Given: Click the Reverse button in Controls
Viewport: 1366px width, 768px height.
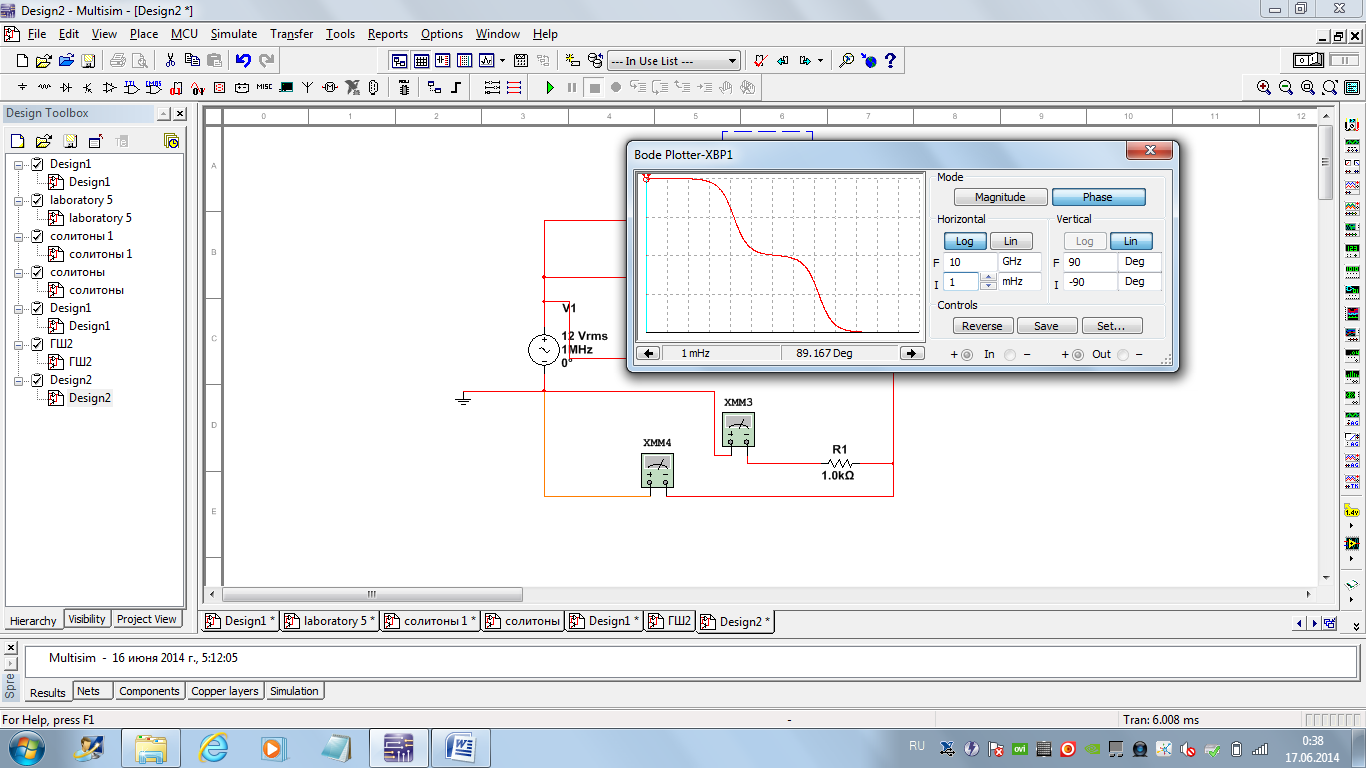Looking at the screenshot, I should [x=982, y=326].
